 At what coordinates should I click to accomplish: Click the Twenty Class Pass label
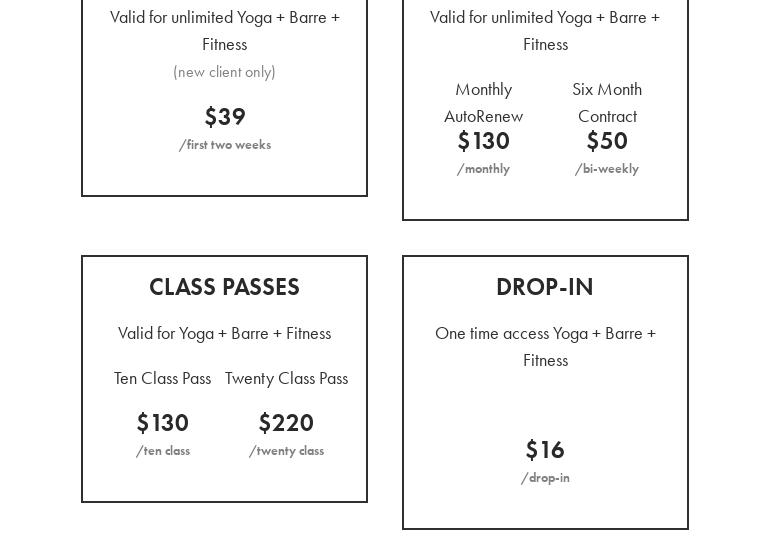[x=287, y=379]
